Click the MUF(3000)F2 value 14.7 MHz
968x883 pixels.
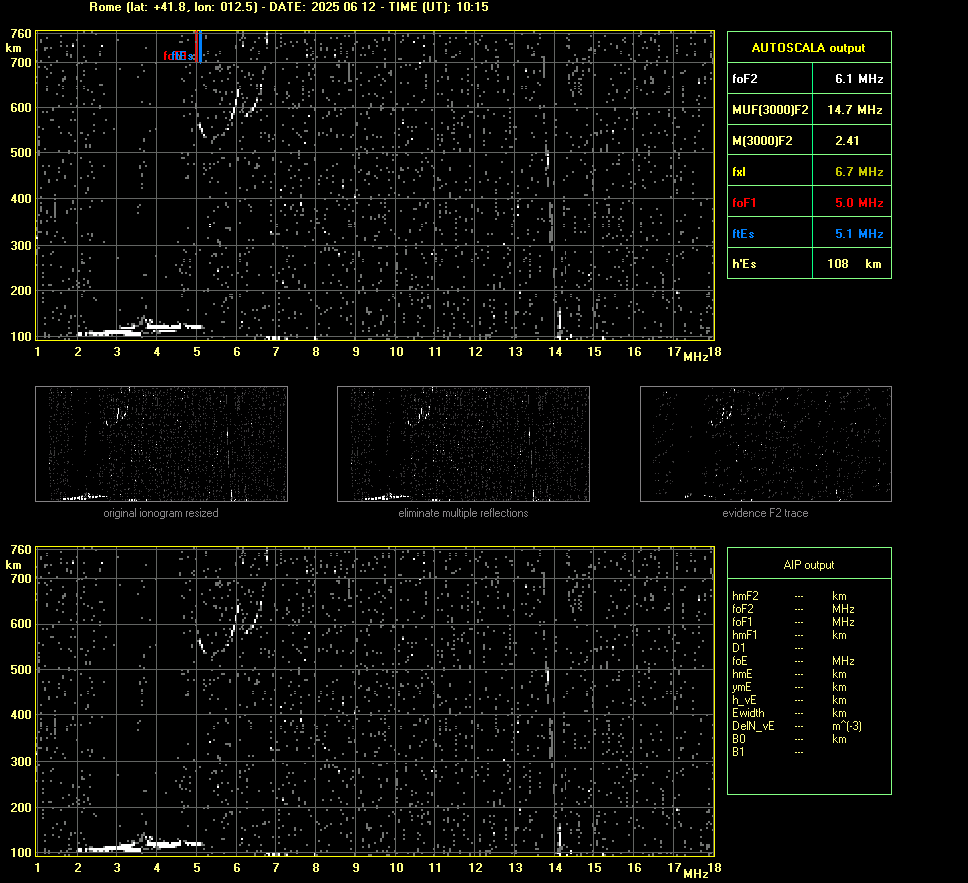[x=854, y=109]
